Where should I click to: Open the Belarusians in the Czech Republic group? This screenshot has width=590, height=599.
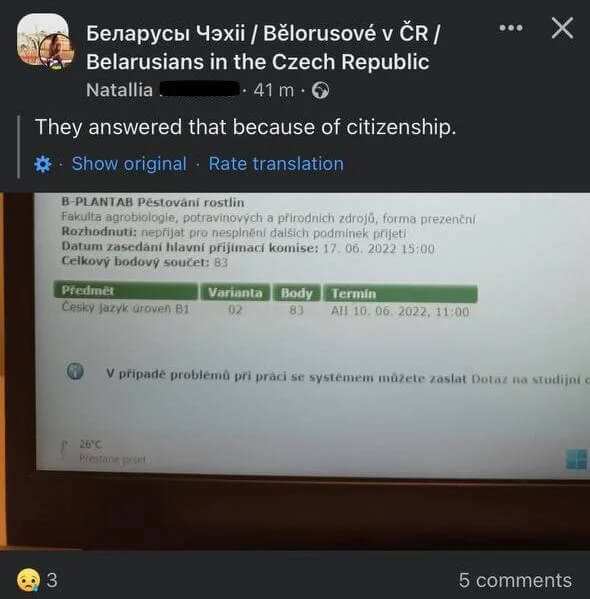coord(263,47)
